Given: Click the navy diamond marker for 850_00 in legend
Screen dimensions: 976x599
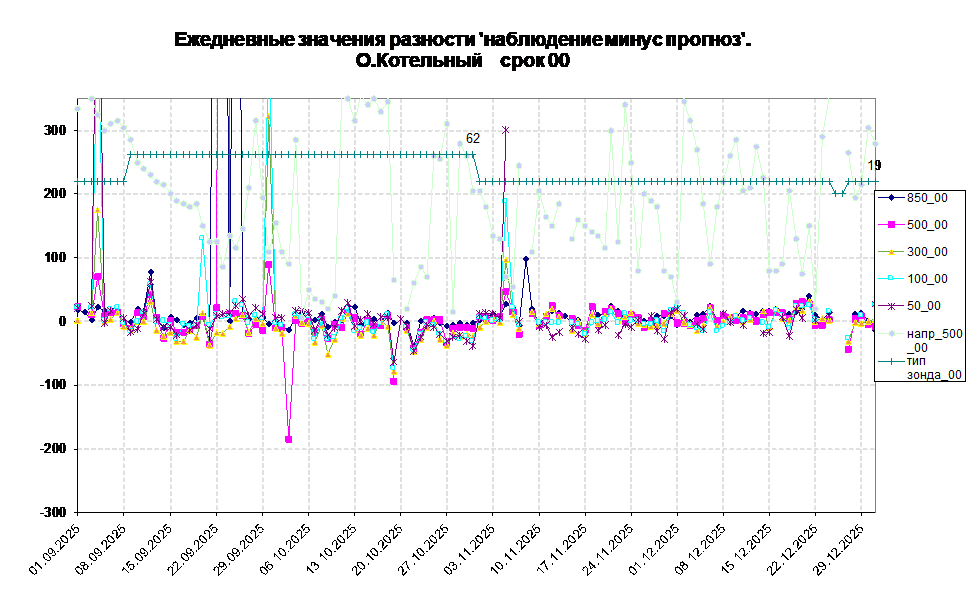Looking at the screenshot, I should point(890,198).
